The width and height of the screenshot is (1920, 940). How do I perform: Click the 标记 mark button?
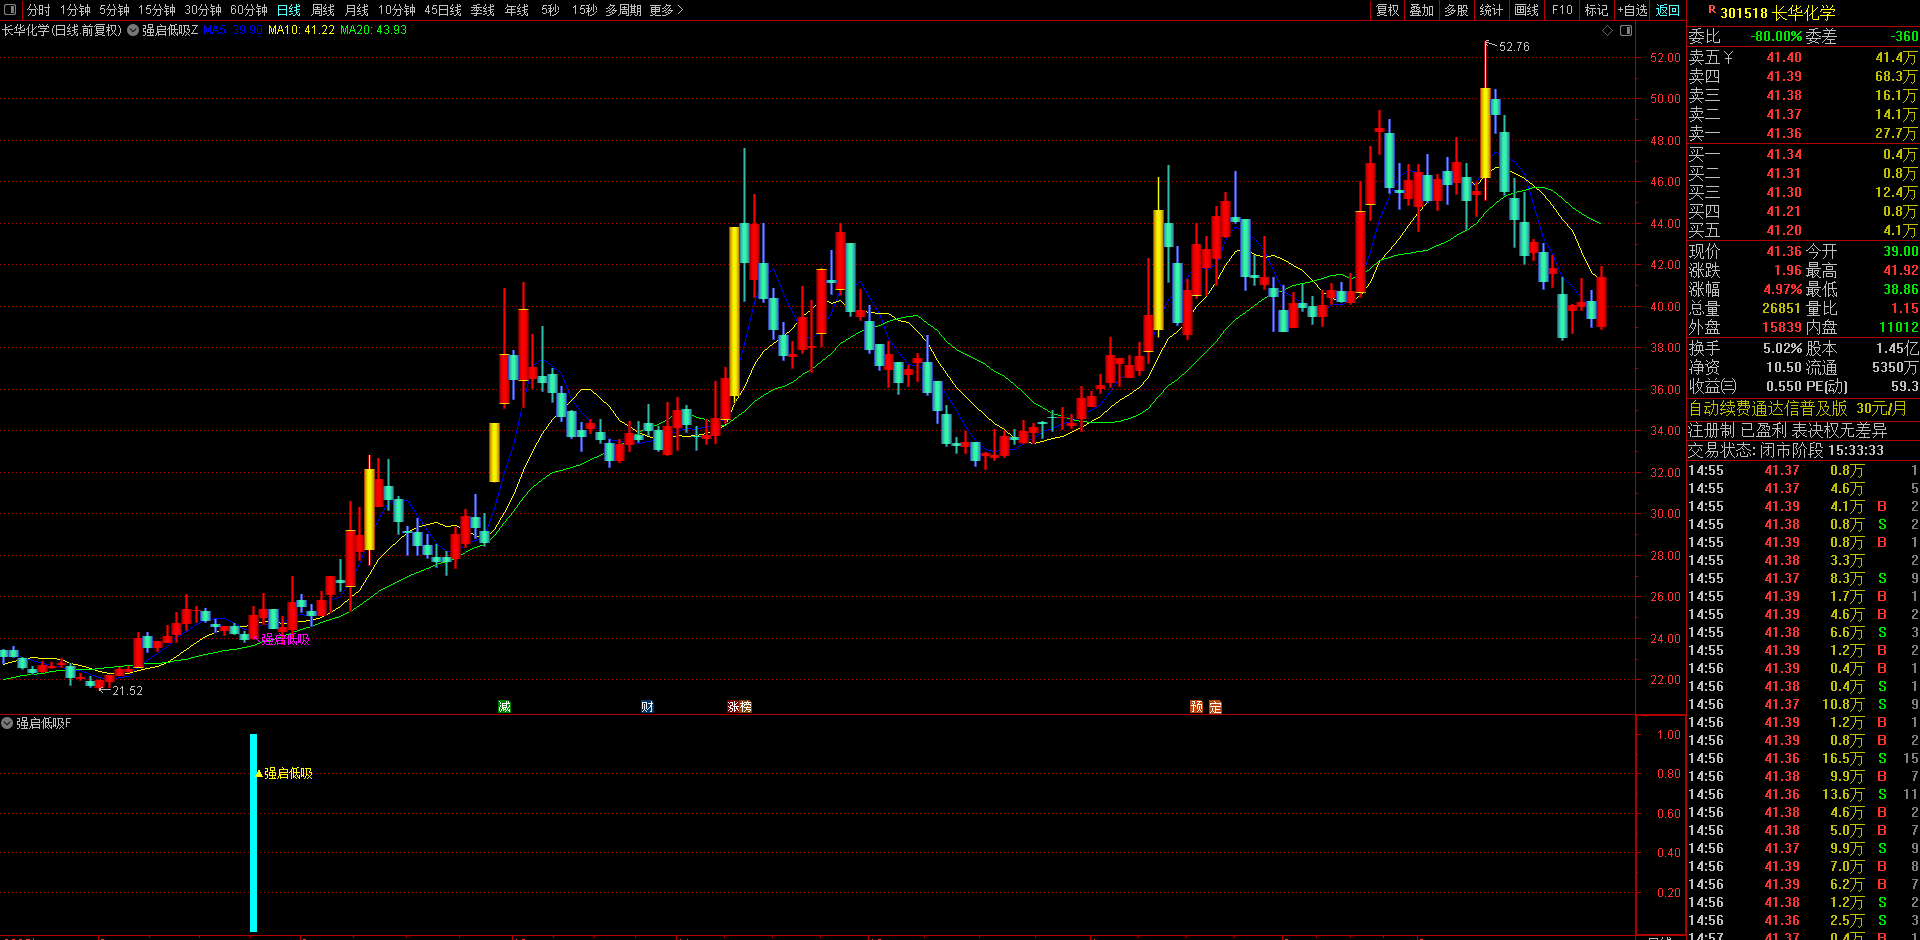(x=1596, y=10)
